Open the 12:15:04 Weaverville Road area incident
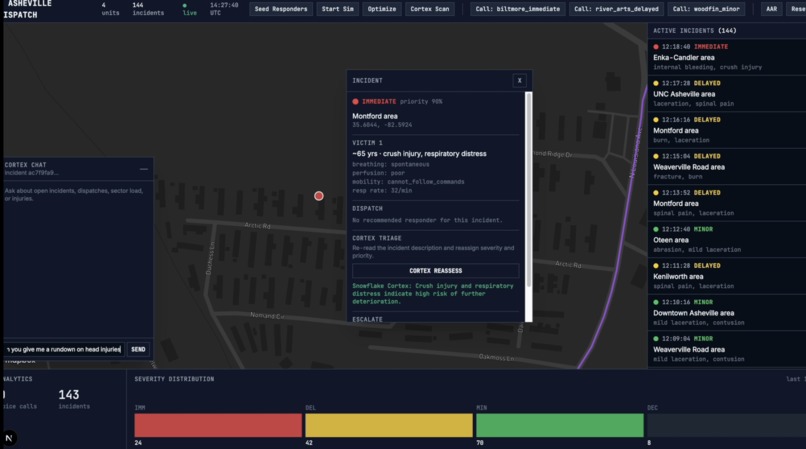This screenshot has height=449, width=806. tap(726, 166)
